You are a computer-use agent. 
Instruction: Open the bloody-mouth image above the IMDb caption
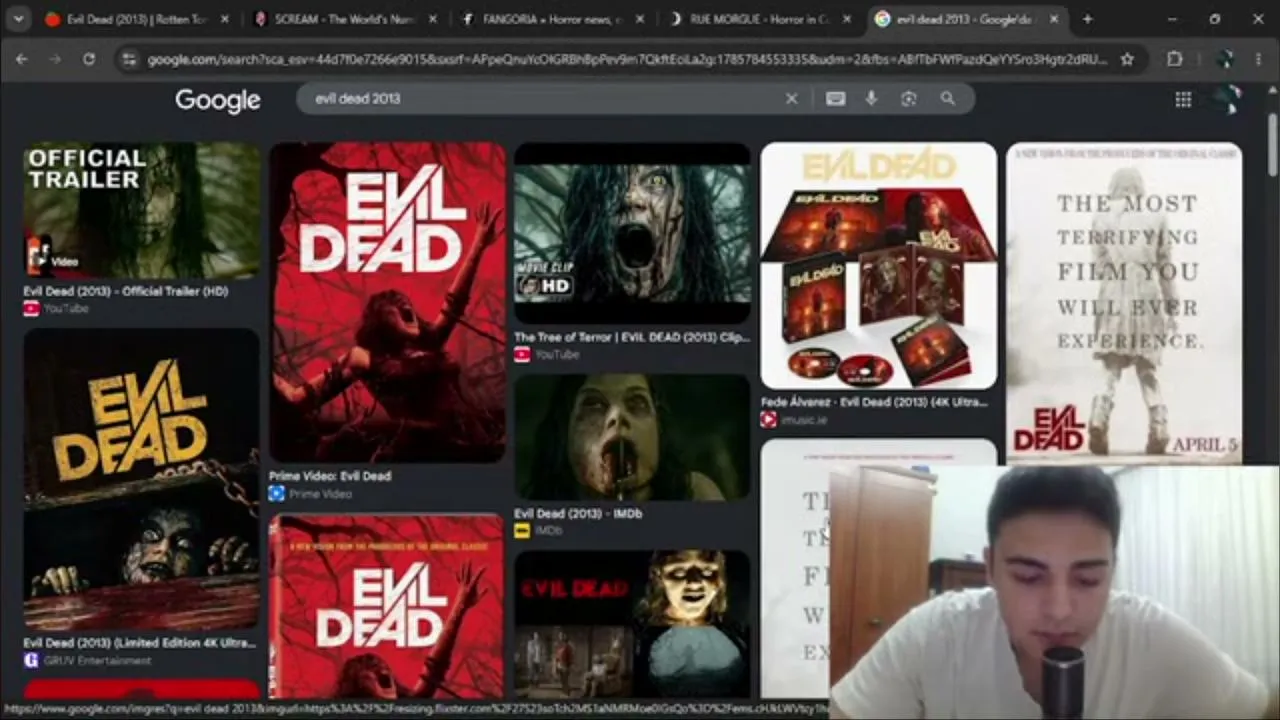pos(632,437)
